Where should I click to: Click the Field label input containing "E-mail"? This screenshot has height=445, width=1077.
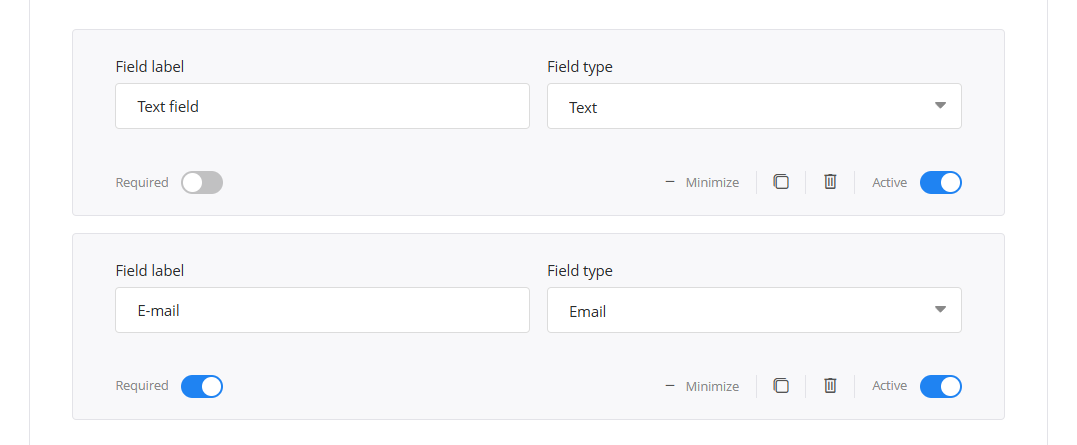point(322,310)
